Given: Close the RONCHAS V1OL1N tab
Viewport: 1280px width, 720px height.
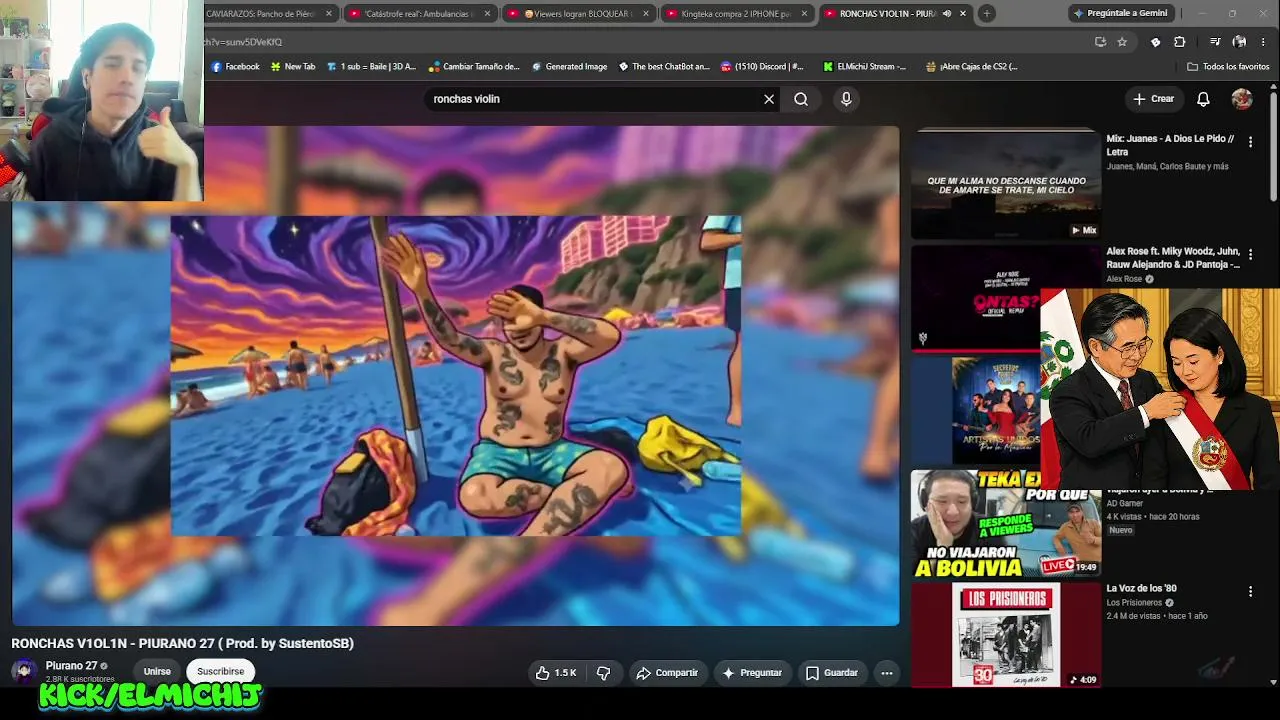Looking at the screenshot, I should tap(963, 14).
